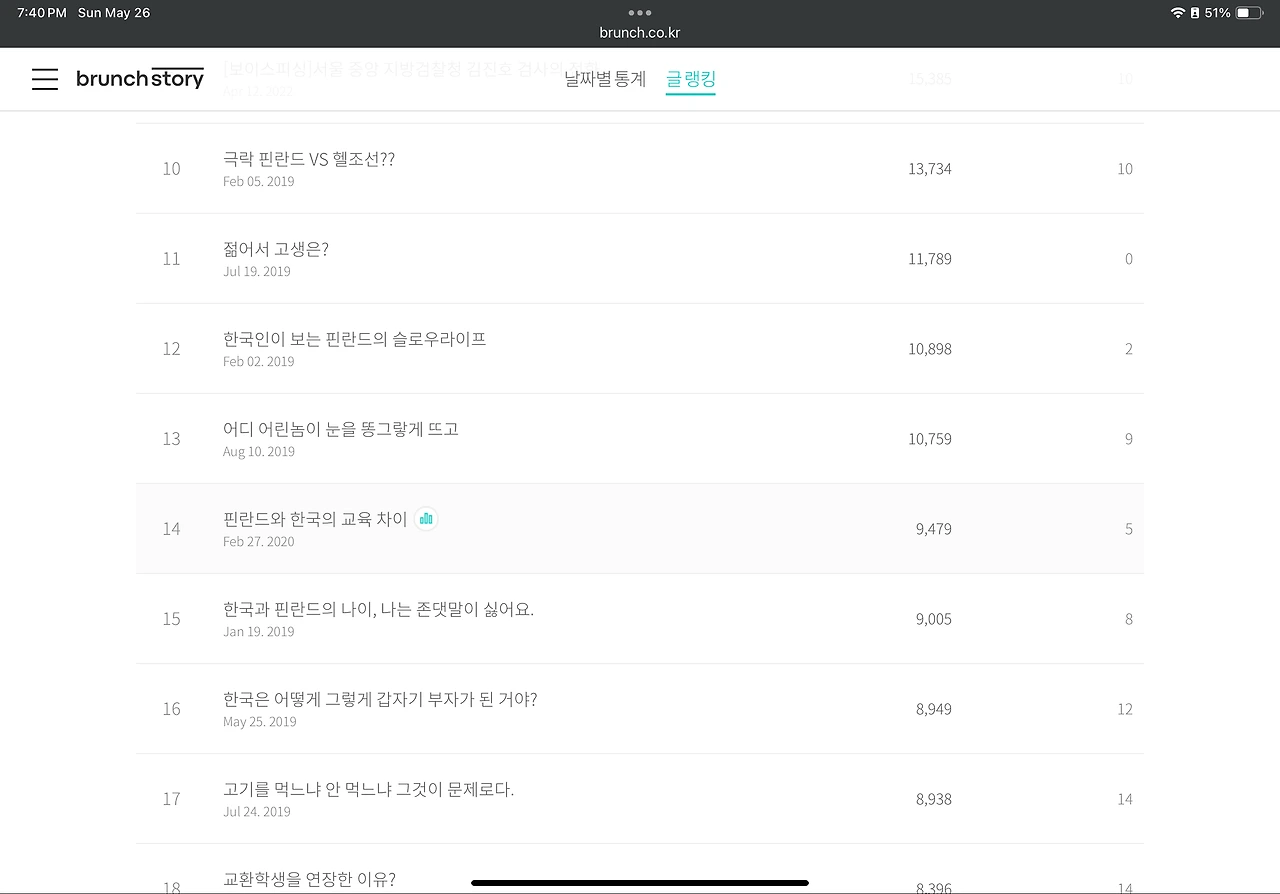Tap the Wi-Fi status icon

tap(1177, 13)
